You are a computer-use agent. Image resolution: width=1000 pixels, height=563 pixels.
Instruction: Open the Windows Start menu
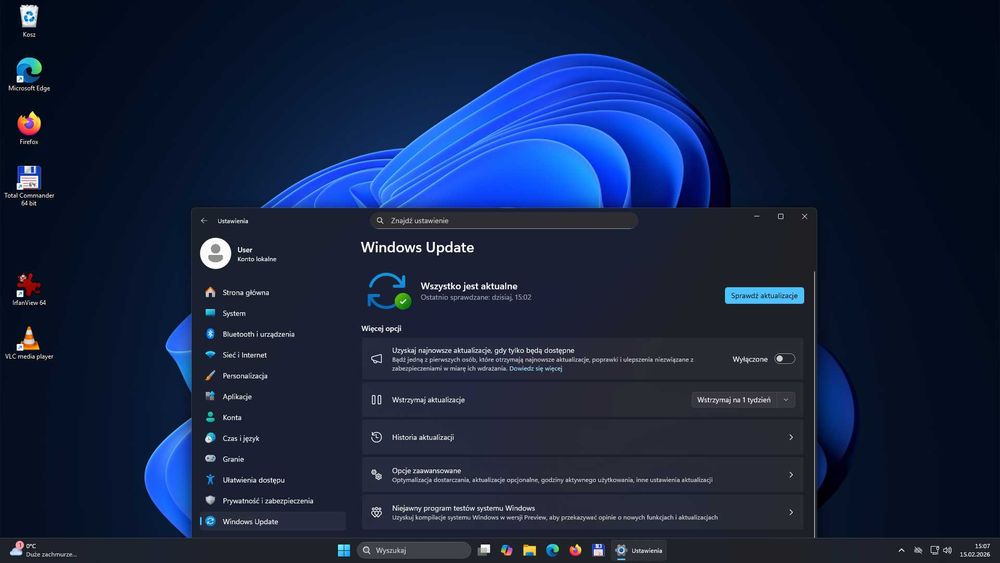[344, 550]
